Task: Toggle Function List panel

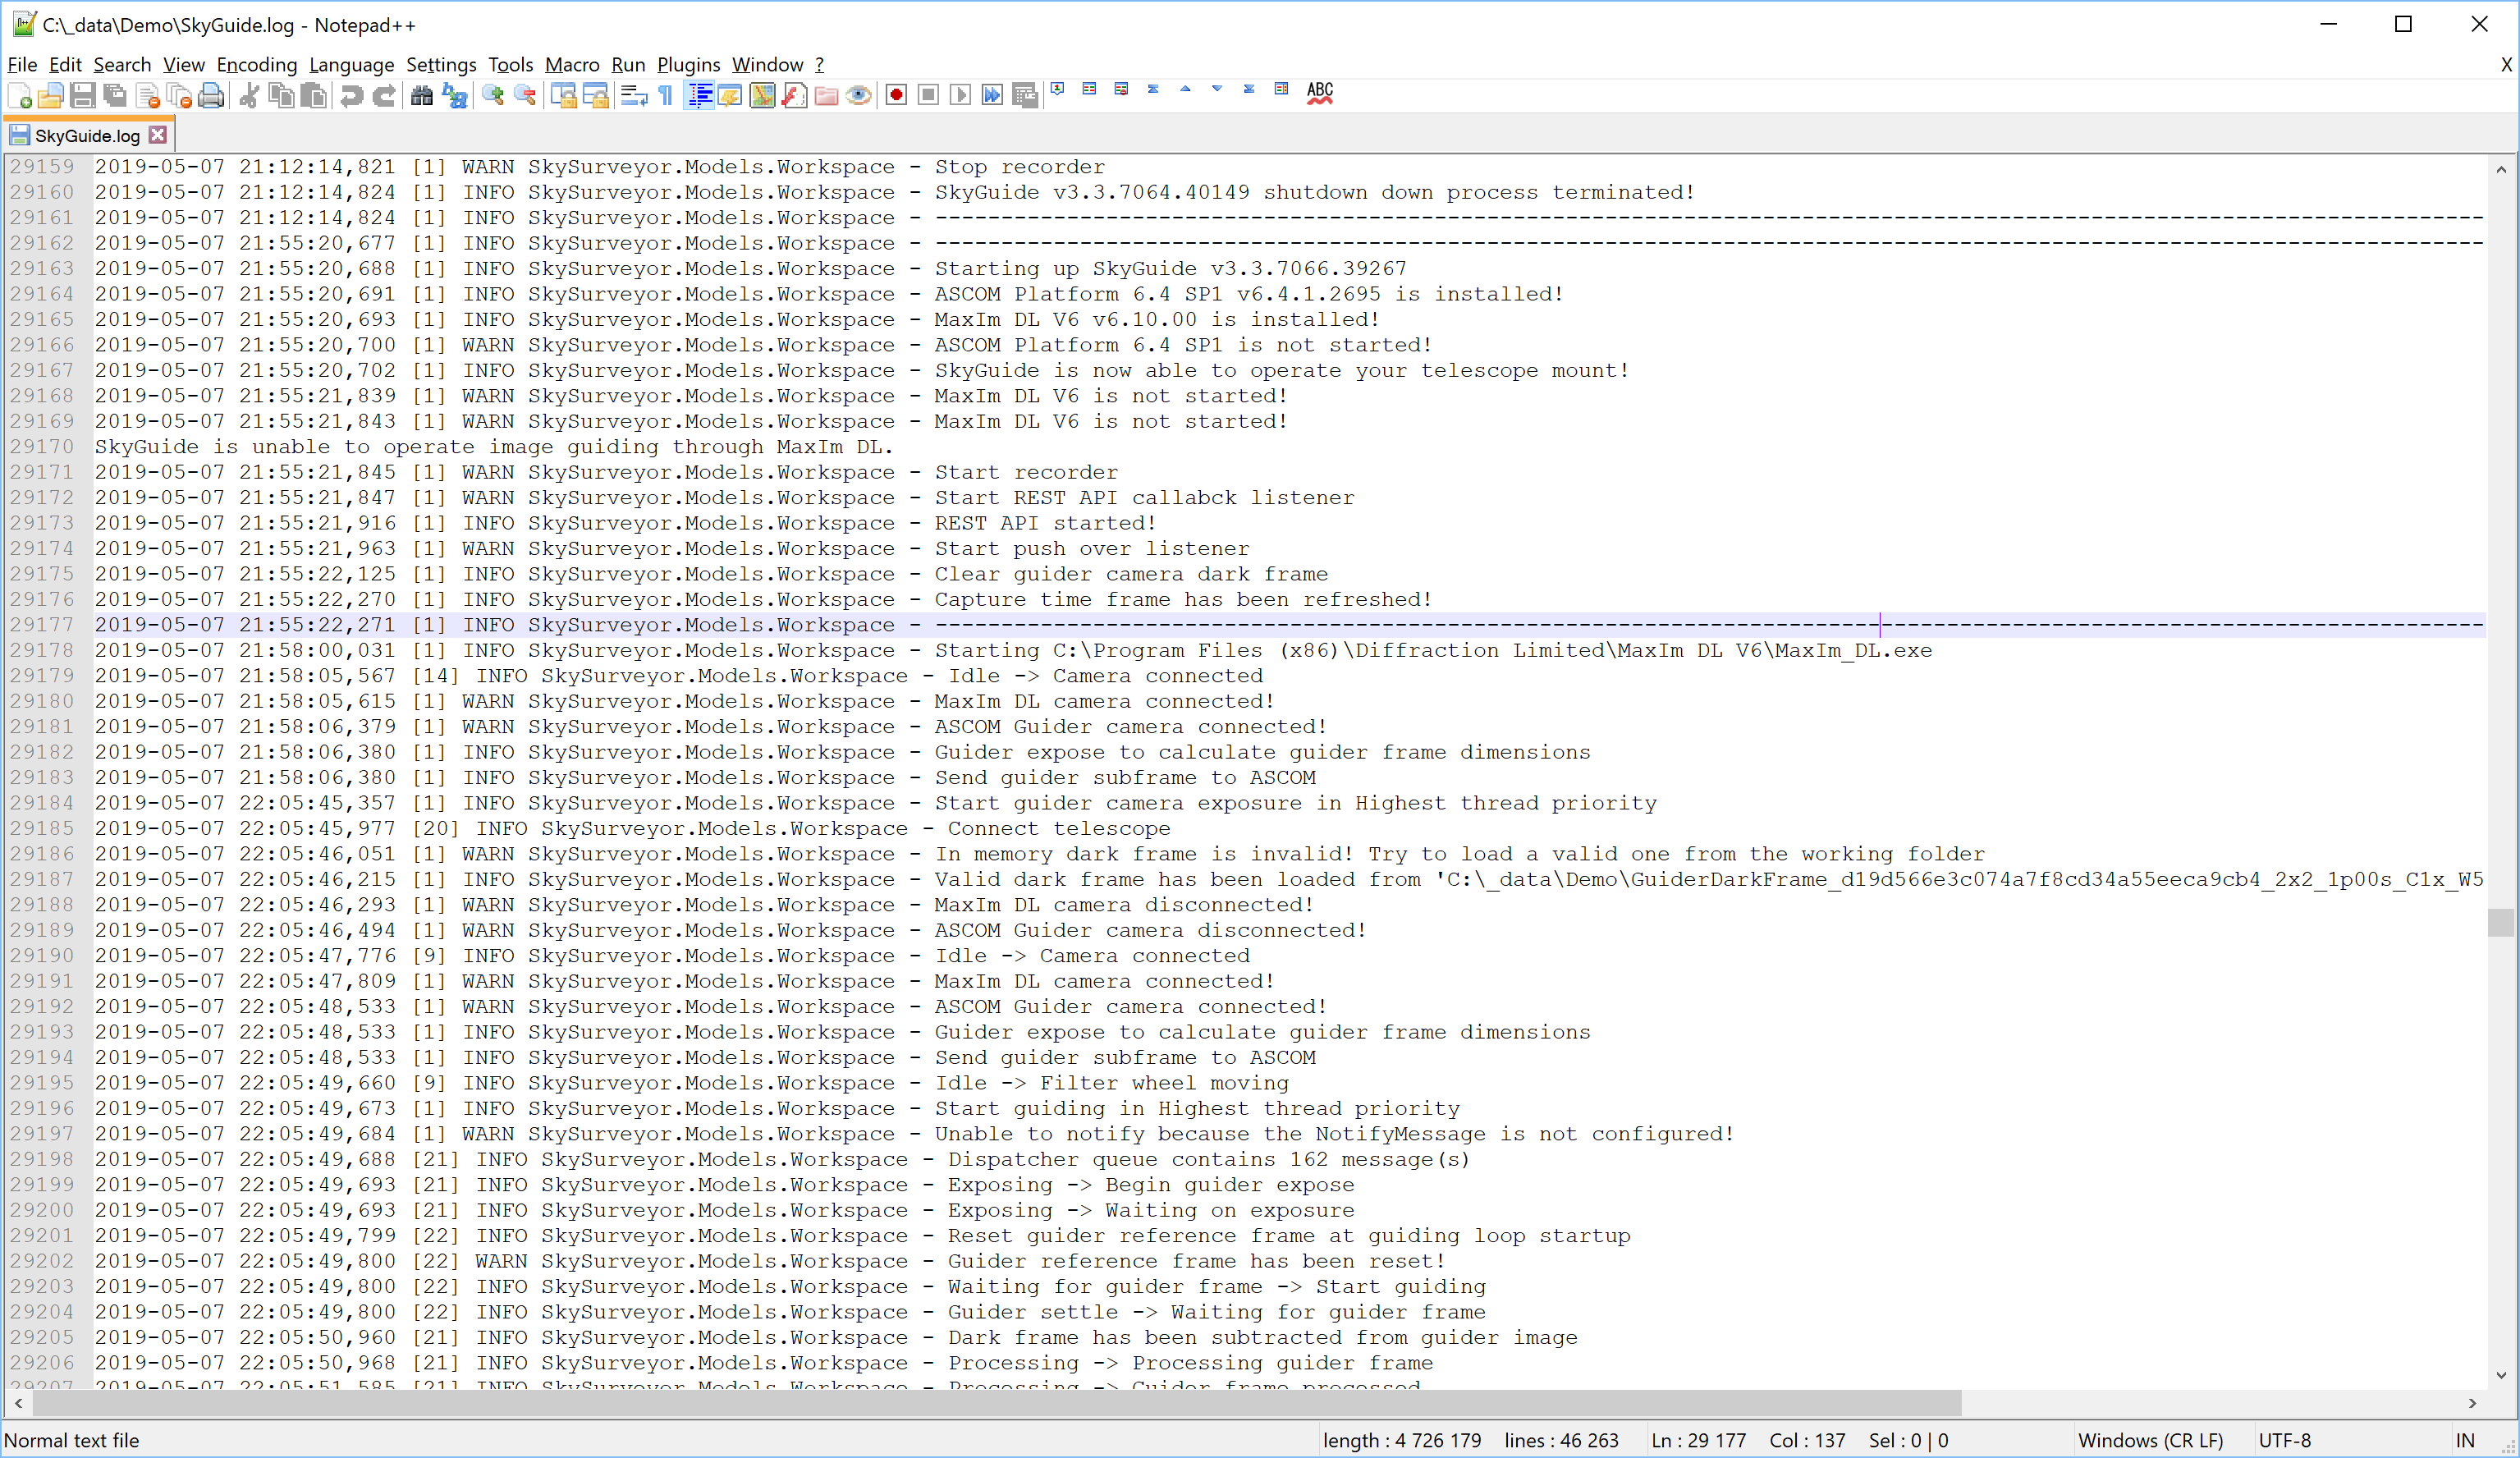Action: click(x=794, y=96)
